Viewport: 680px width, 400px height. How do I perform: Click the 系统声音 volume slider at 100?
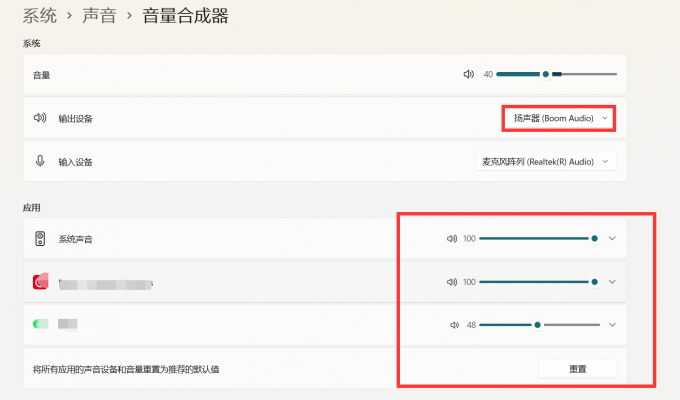coord(540,238)
